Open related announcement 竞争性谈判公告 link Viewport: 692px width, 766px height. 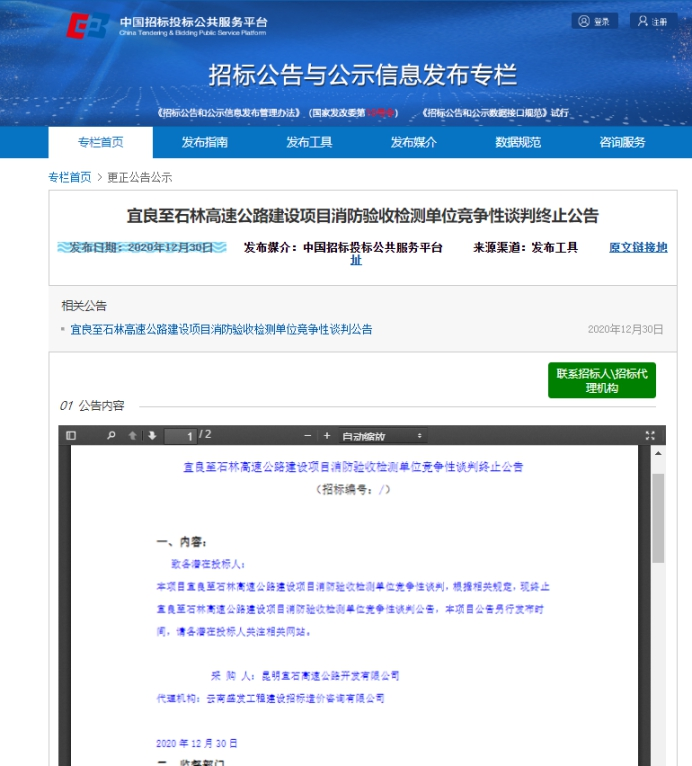coord(221,329)
